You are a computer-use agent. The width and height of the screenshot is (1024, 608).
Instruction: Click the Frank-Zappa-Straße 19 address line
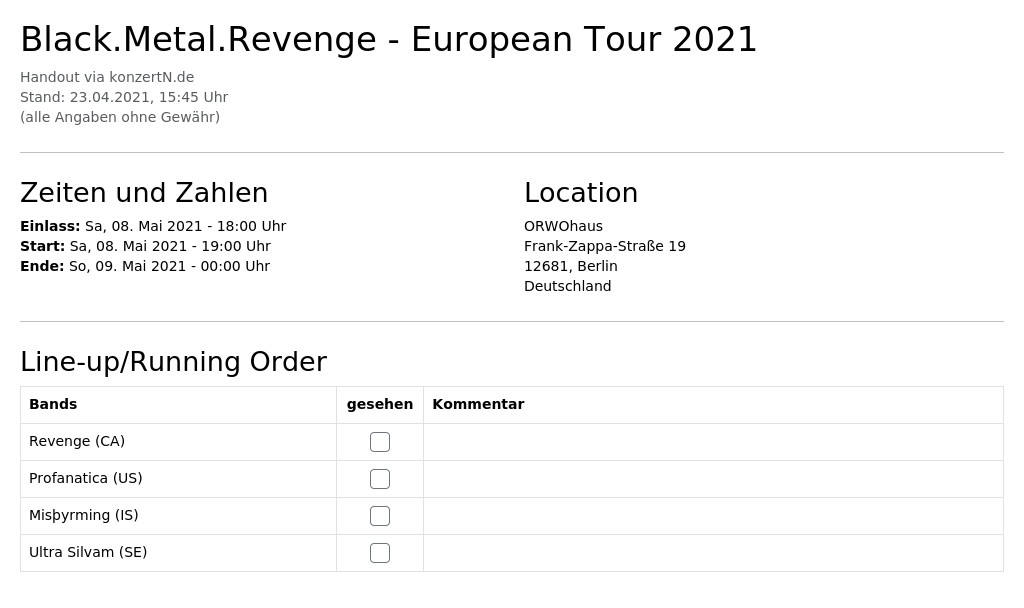605,246
